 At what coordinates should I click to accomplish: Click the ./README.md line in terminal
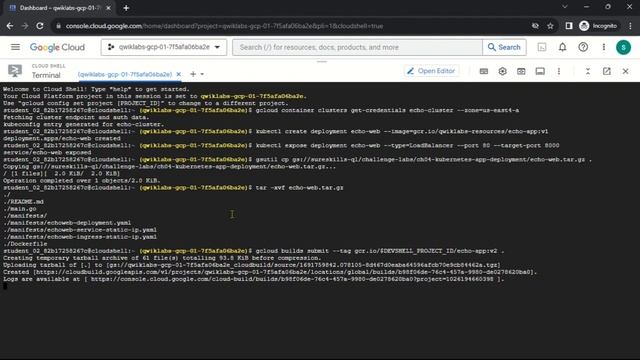[23, 202]
